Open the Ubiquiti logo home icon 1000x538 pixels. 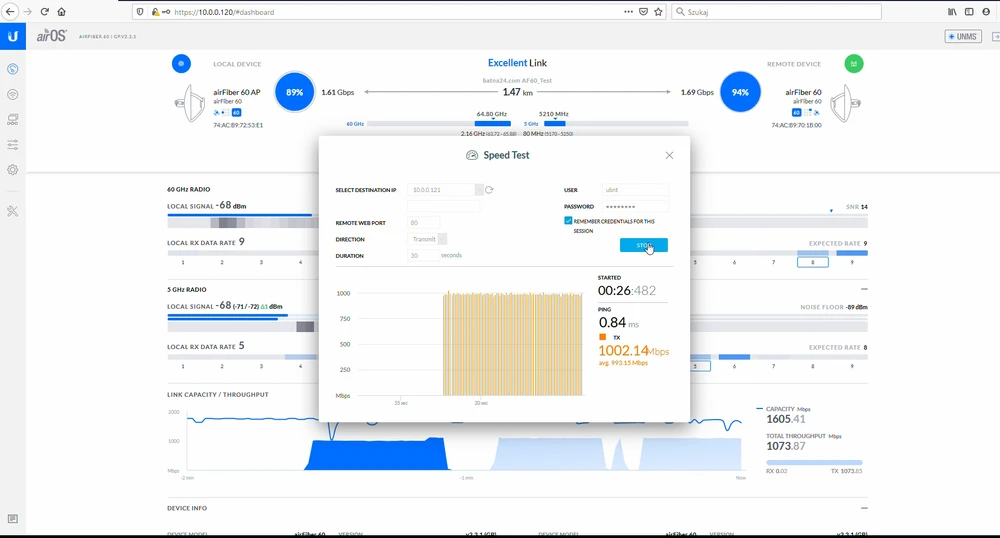point(13,36)
